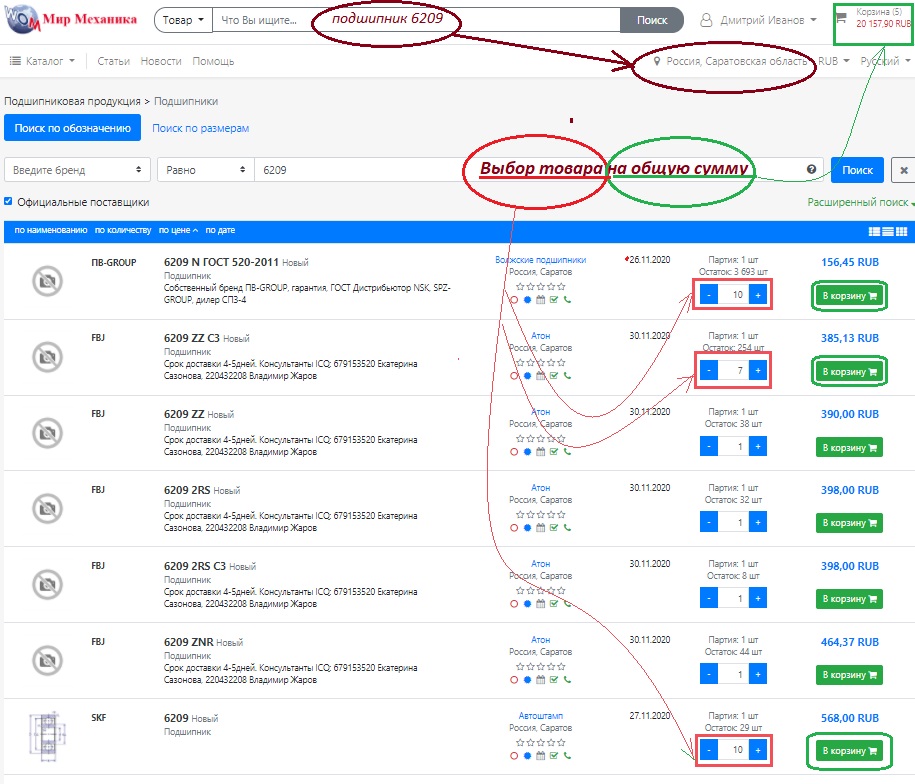Click the question mark help icon
Screen dimensions: 915x784
click(811, 169)
